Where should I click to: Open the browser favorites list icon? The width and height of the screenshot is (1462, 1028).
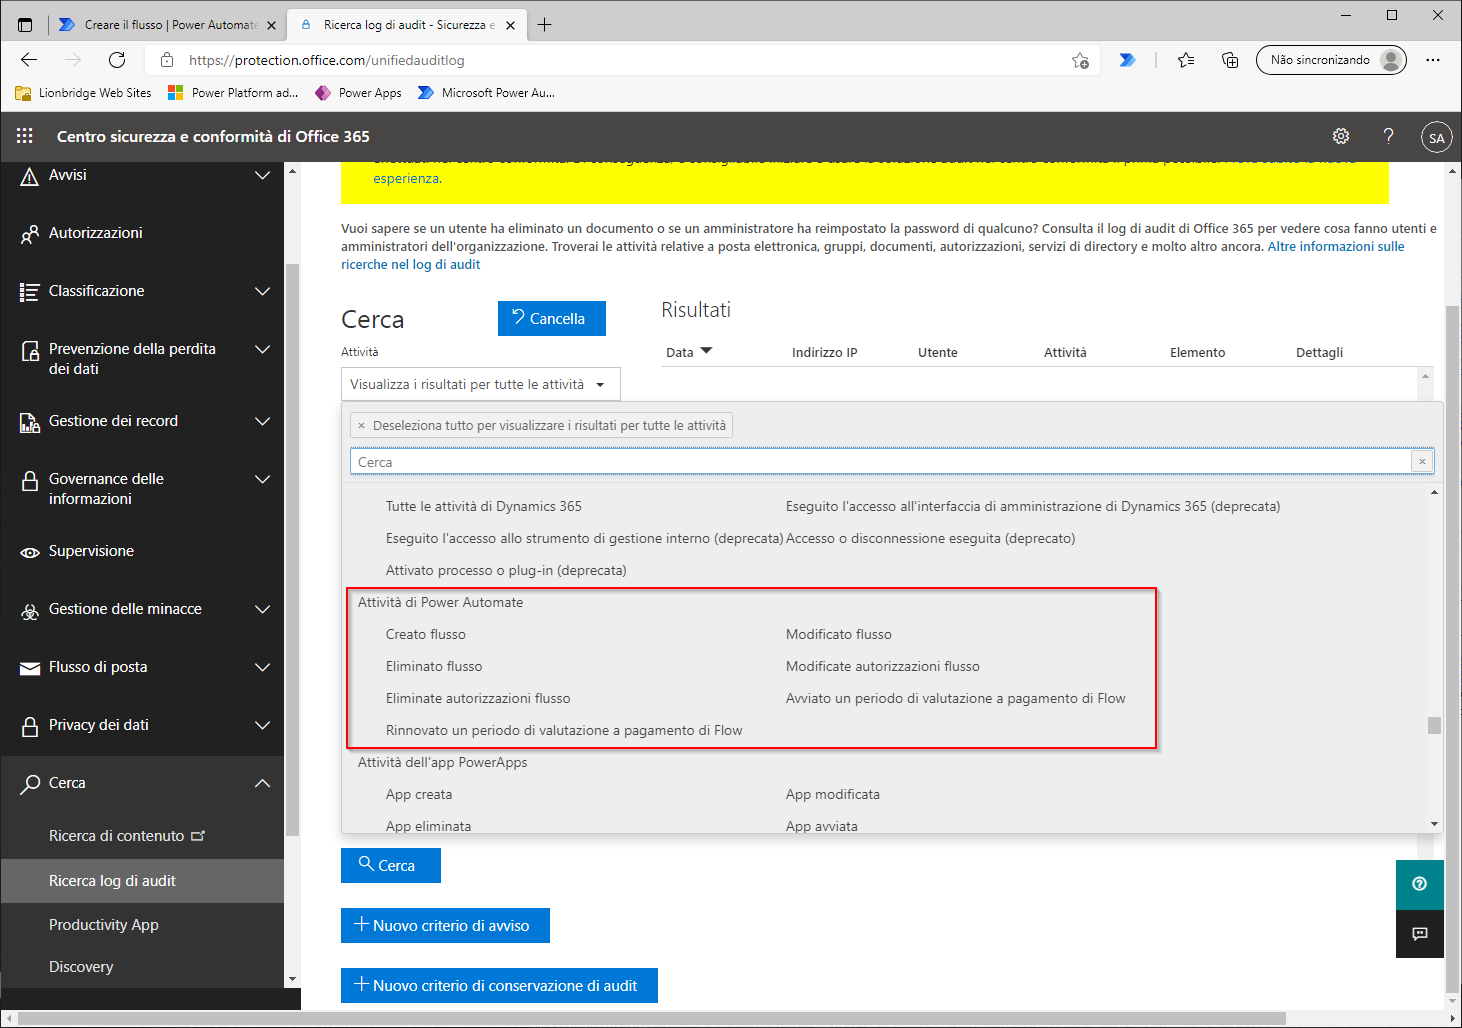click(x=1186, y=60)
